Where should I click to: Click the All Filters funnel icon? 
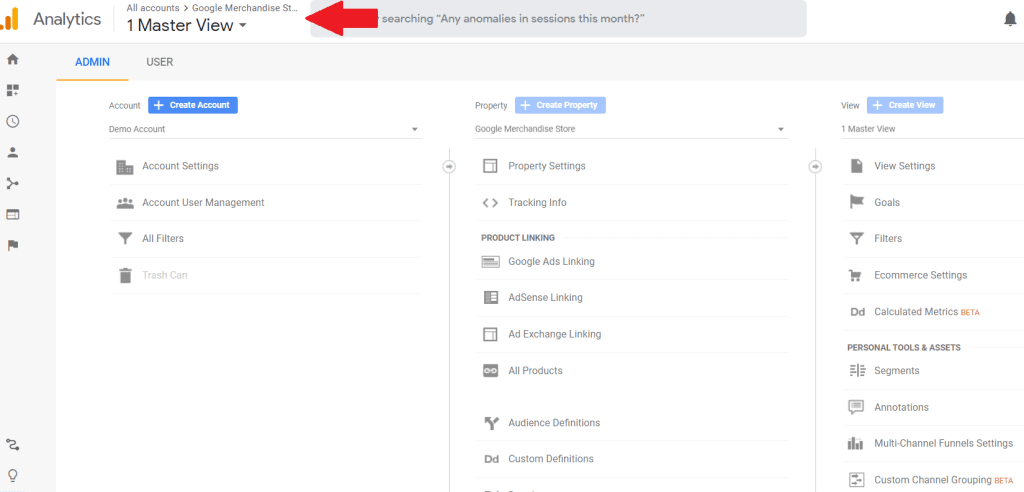(125, 239)
